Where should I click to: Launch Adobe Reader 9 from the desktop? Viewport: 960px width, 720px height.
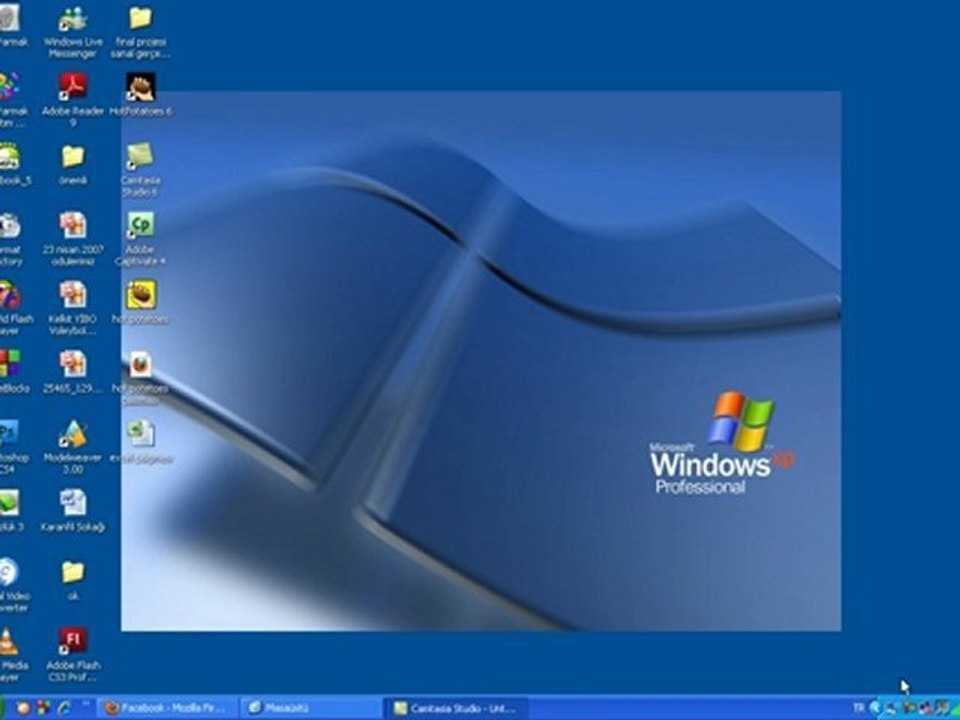pyautogui.click(x=73, y=100)
